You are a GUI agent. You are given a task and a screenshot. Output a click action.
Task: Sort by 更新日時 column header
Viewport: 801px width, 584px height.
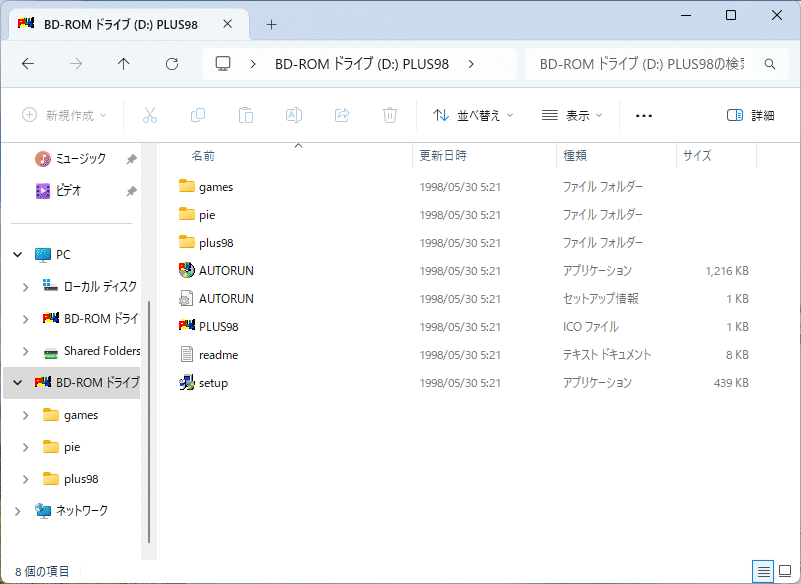443,155
